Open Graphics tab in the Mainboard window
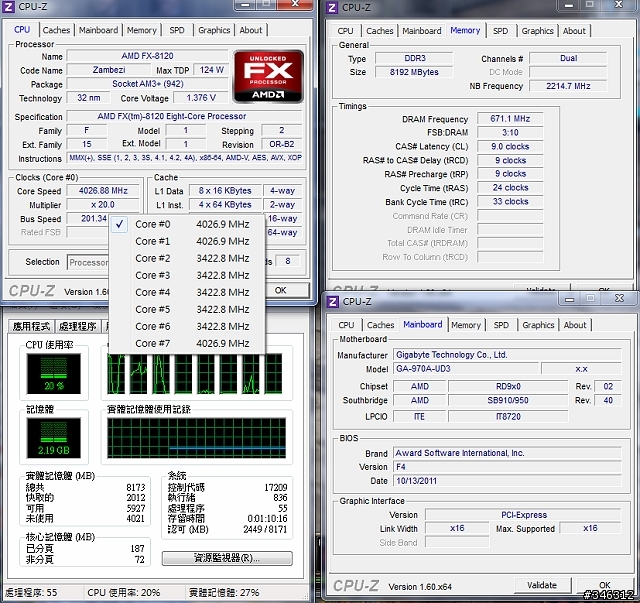Screen dimensions: 640x603 click(x=538, y=325)
